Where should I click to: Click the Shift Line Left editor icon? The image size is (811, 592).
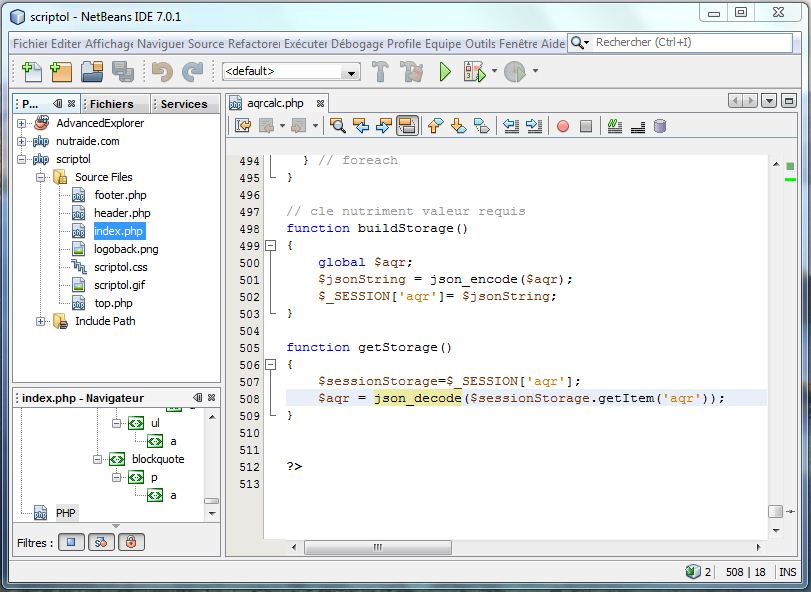coord(511,126)
